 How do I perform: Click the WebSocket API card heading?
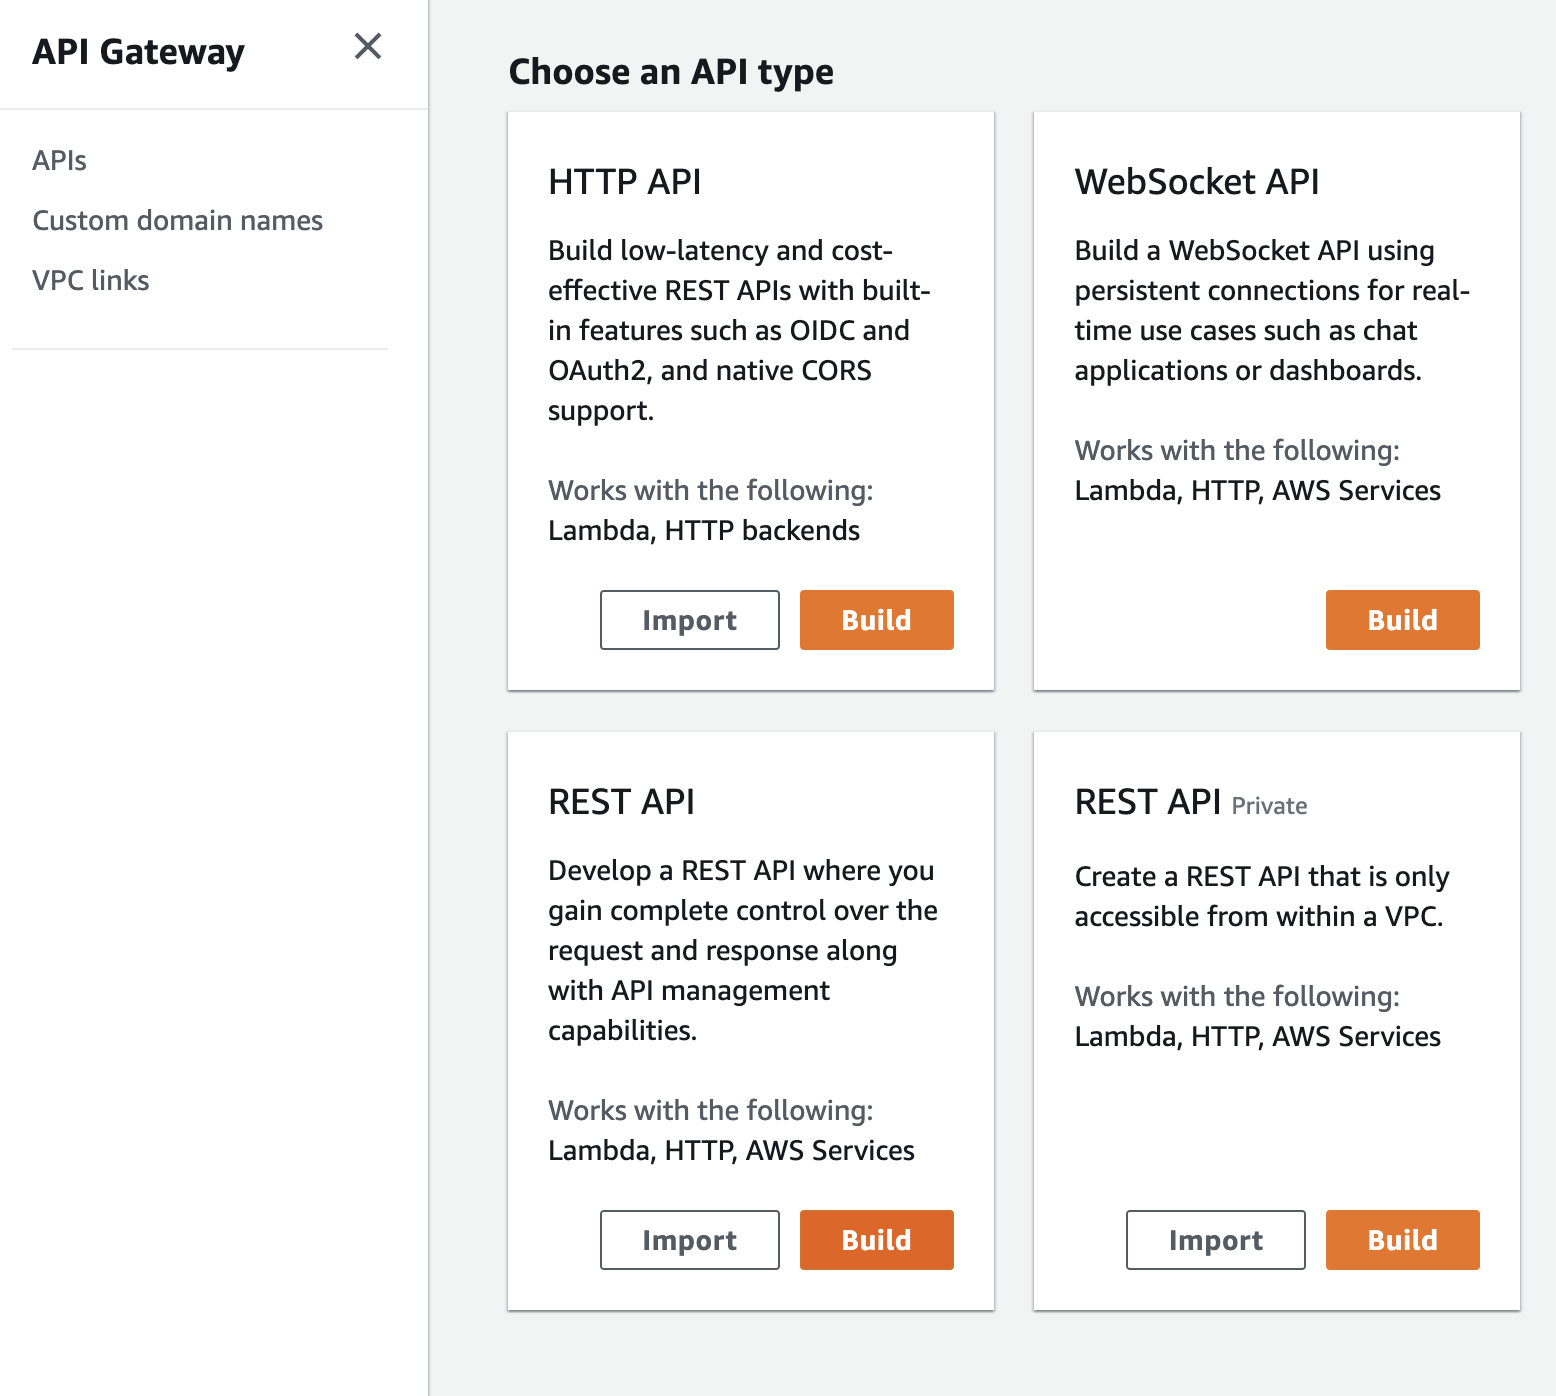tap(1196, 182)
